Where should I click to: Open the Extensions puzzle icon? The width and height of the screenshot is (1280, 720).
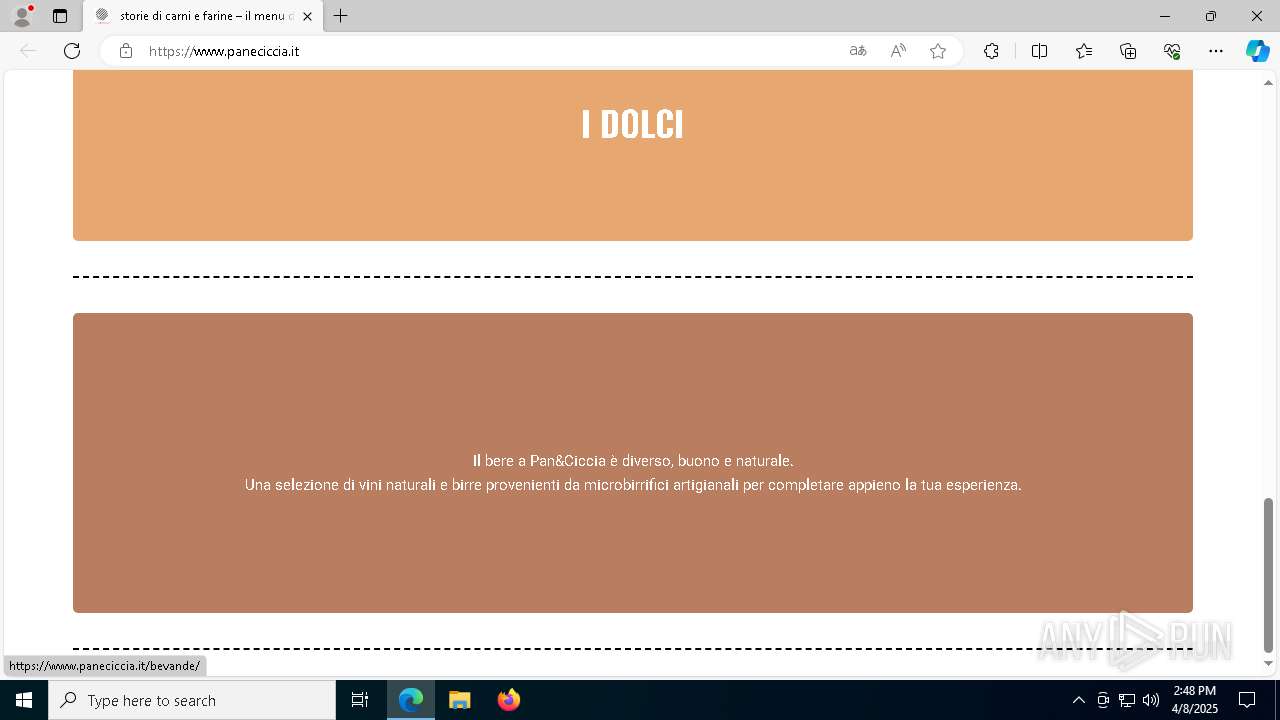pos(991,51)
